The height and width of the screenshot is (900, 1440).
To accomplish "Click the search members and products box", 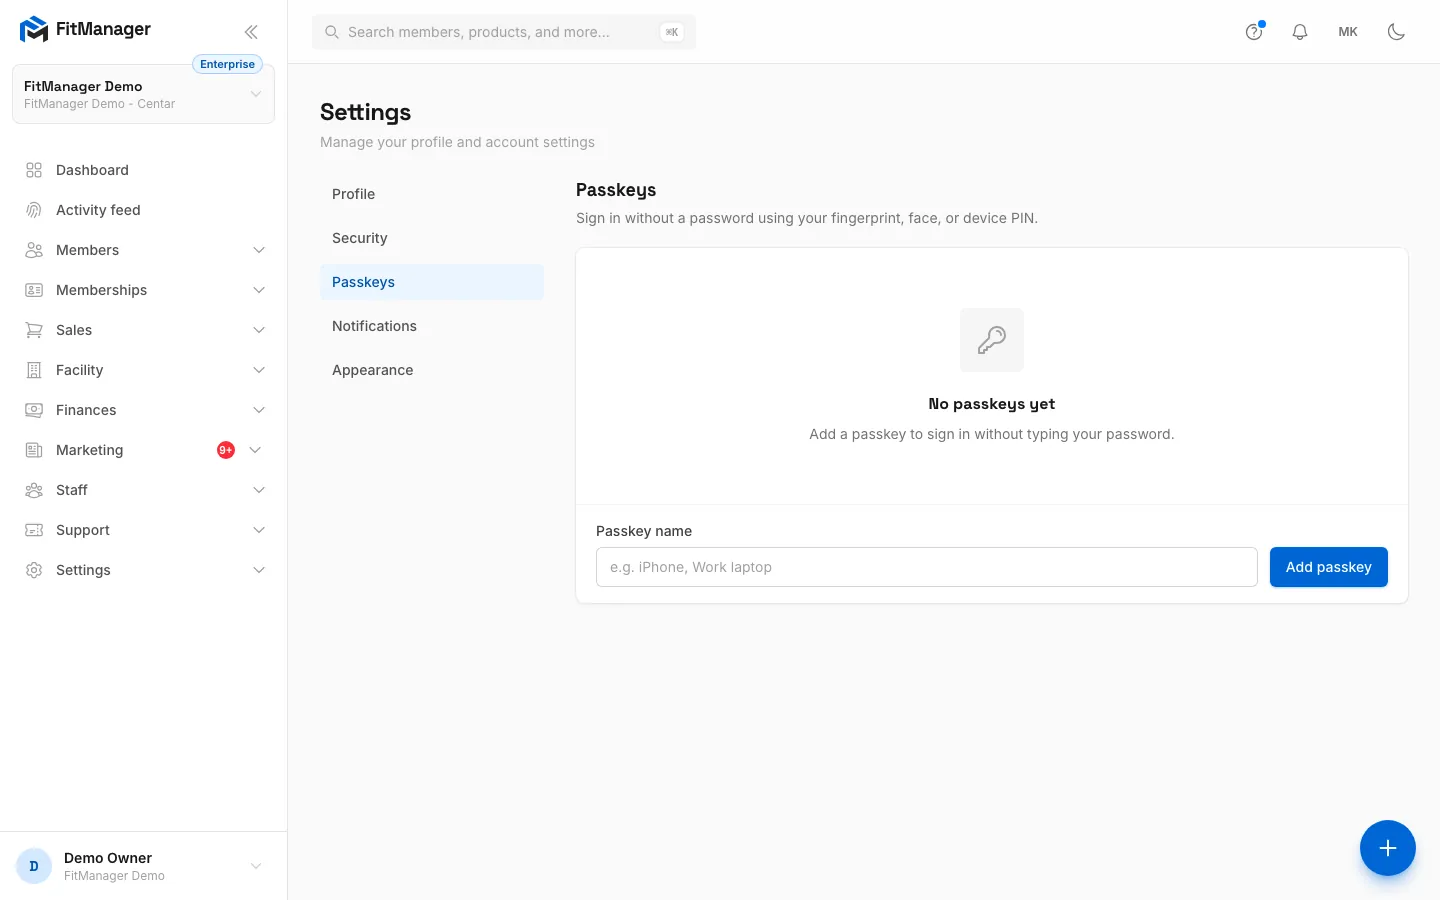I will (x=504, y=32).
